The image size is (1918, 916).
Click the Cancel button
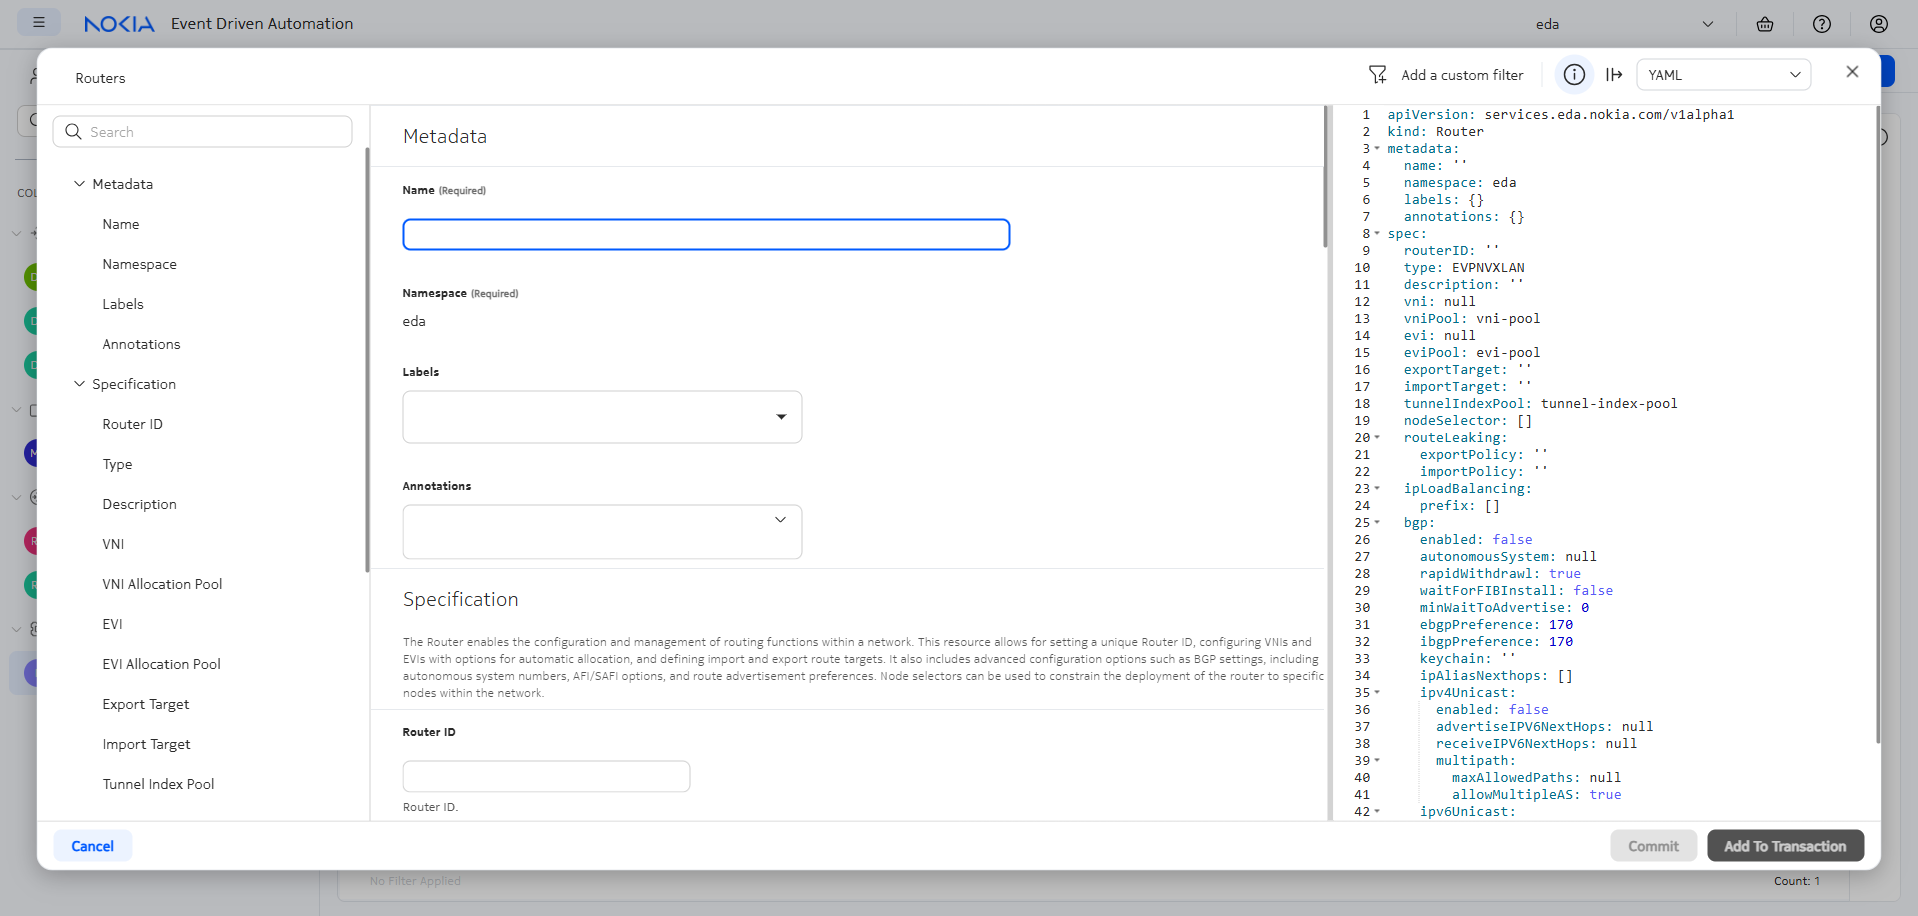point(92,846)
